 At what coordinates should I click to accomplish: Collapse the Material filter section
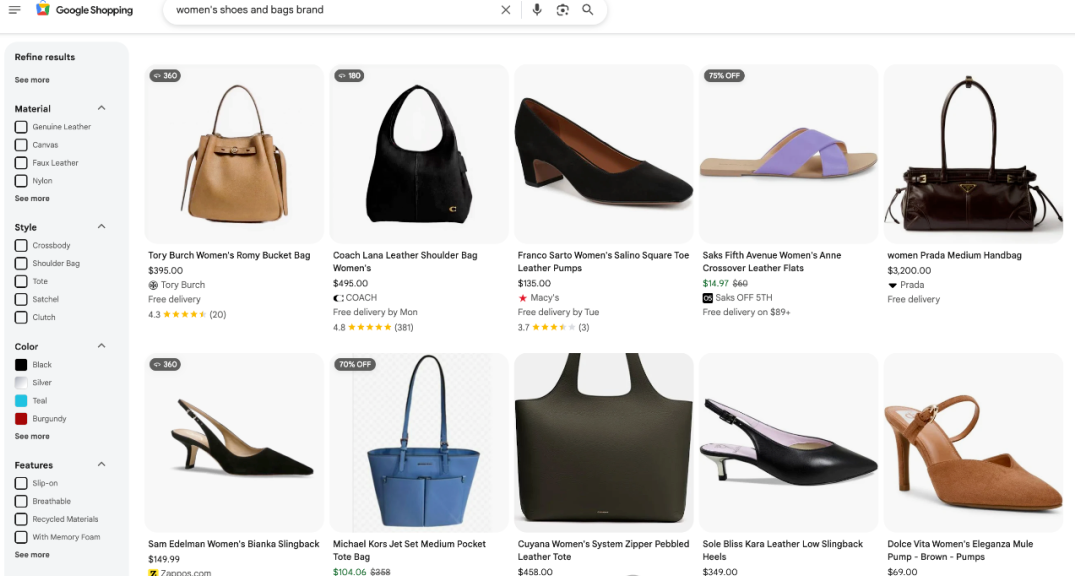pos(101,108)
